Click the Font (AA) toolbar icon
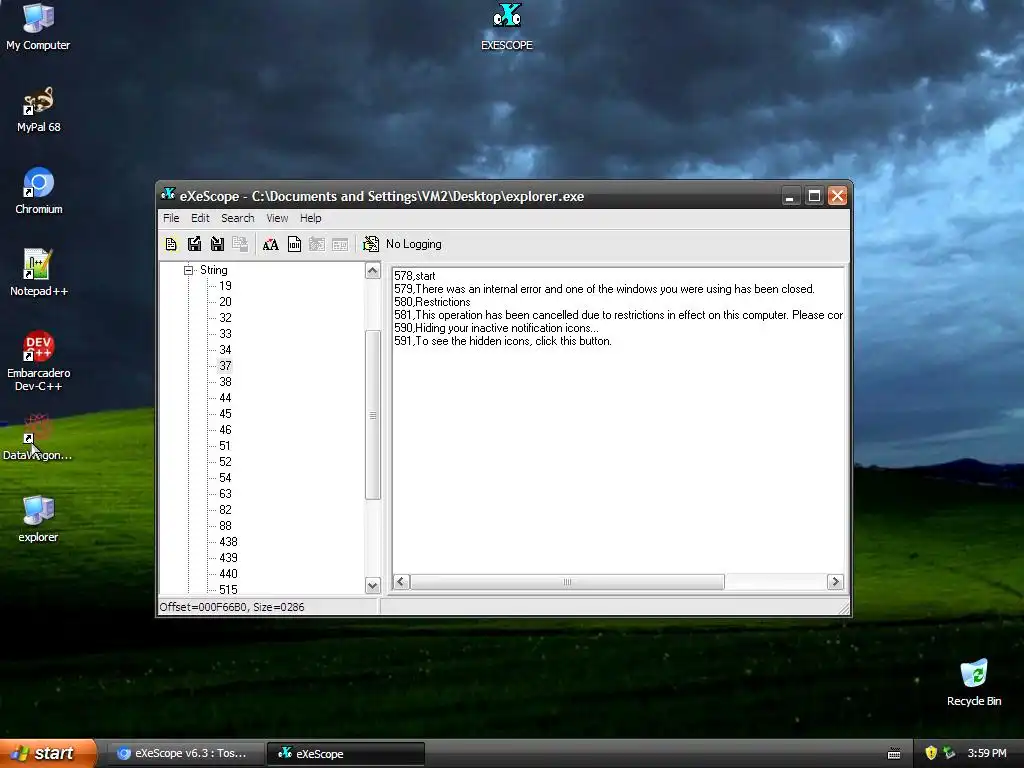The height and width of the screenshot is (768, 1024). (270, 244)
